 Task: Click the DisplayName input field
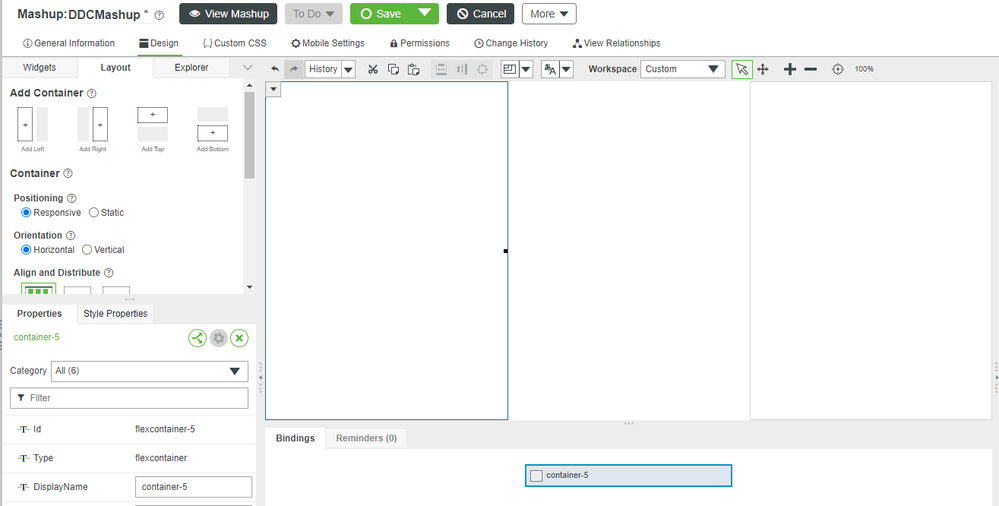coord(194,487)
